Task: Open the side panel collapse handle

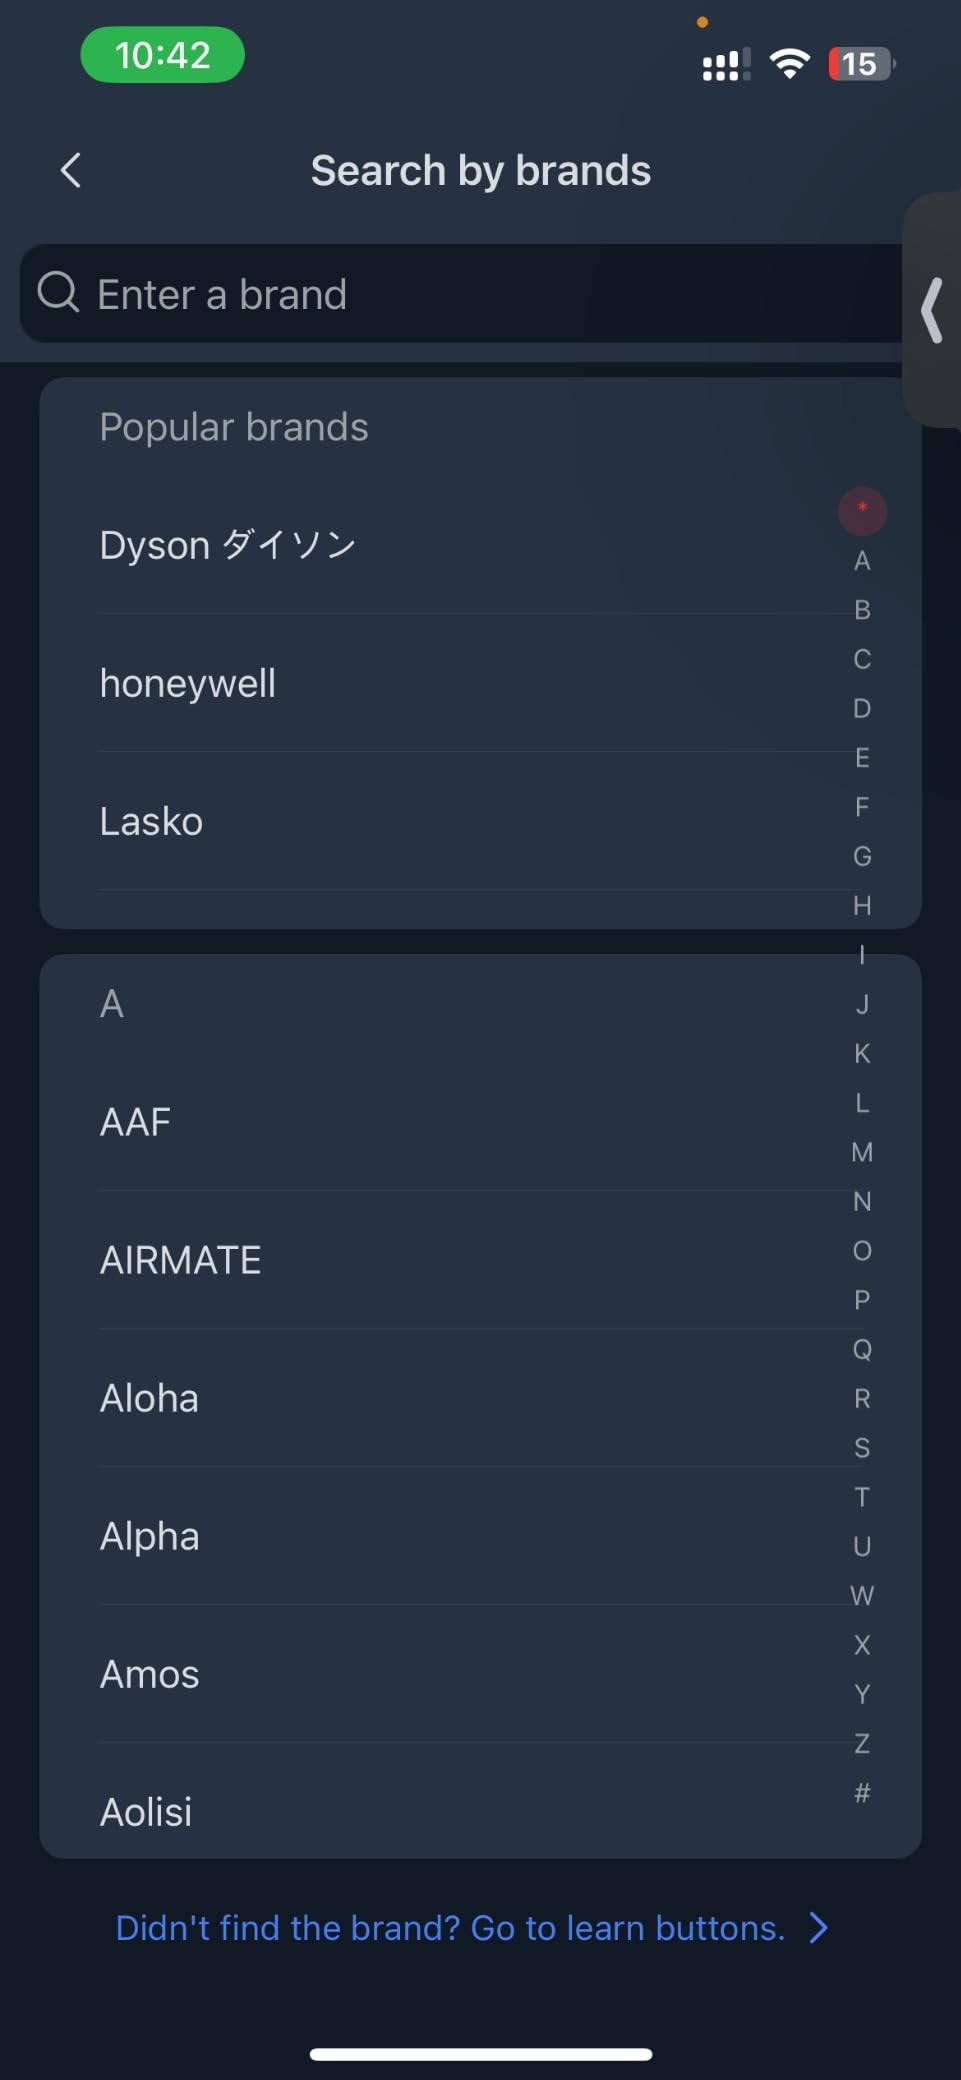Action: point(932,311)
